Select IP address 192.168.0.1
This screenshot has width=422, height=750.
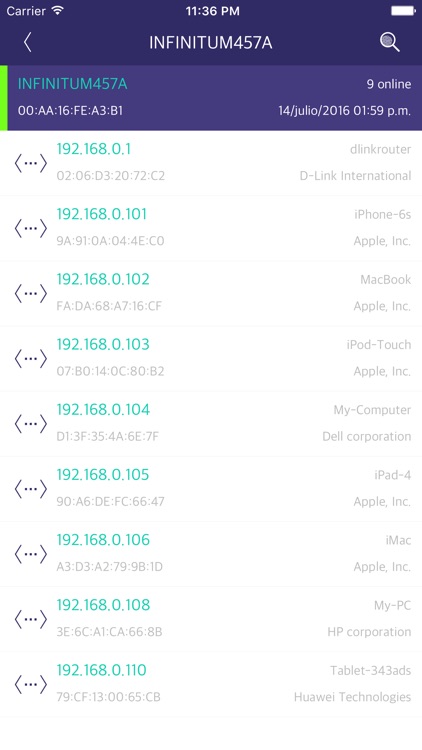(94, 149)
